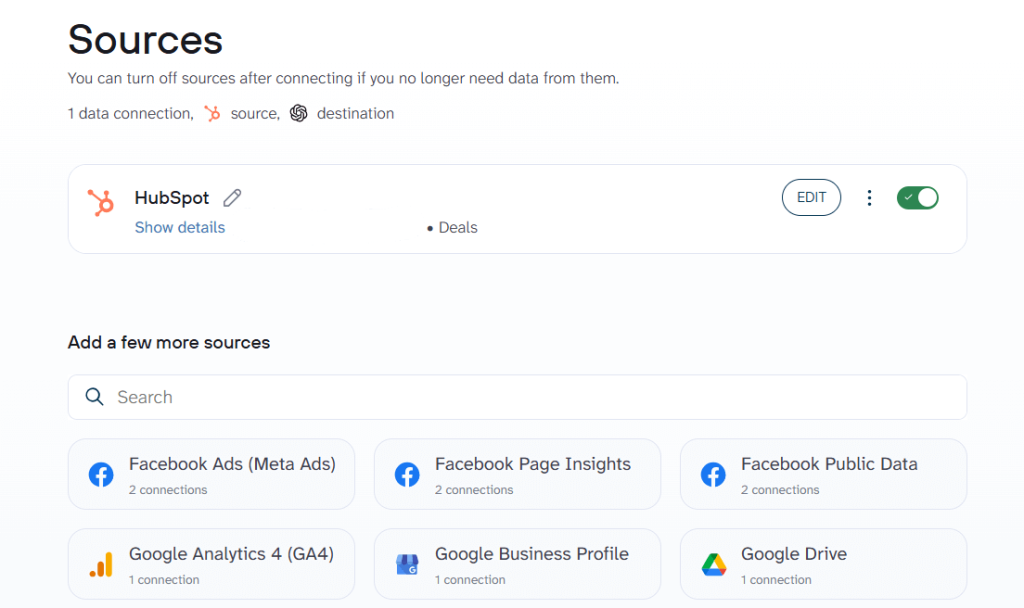
Task: Click the Google Business Profile icon
Action: click(406, 563)
